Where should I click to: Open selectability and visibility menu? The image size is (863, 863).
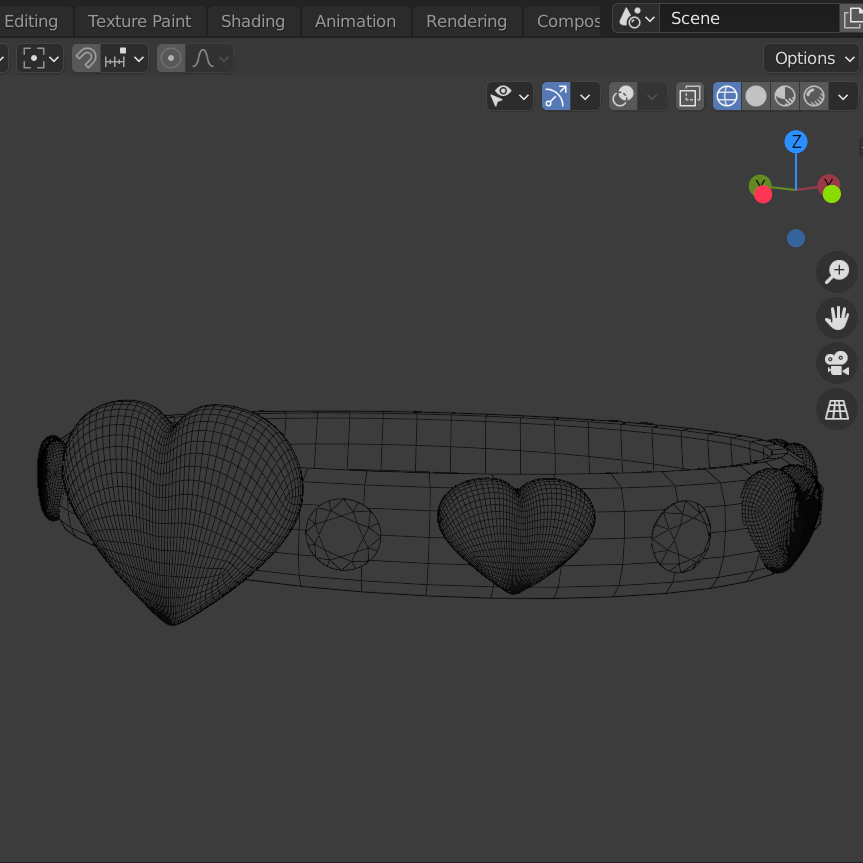(510, 96)
